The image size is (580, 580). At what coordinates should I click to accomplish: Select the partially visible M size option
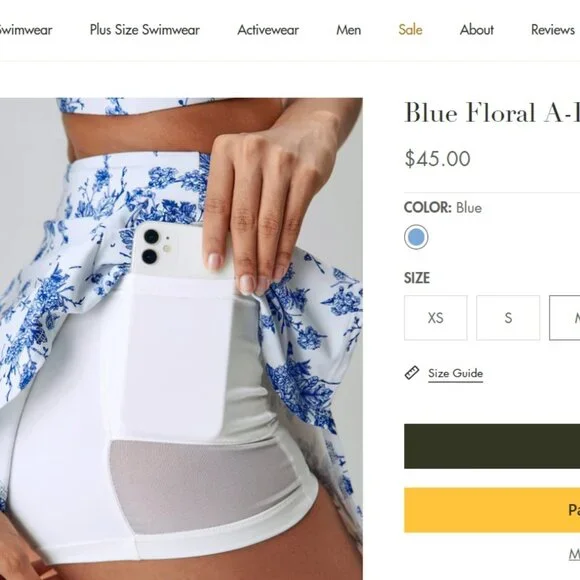(565, 318)
